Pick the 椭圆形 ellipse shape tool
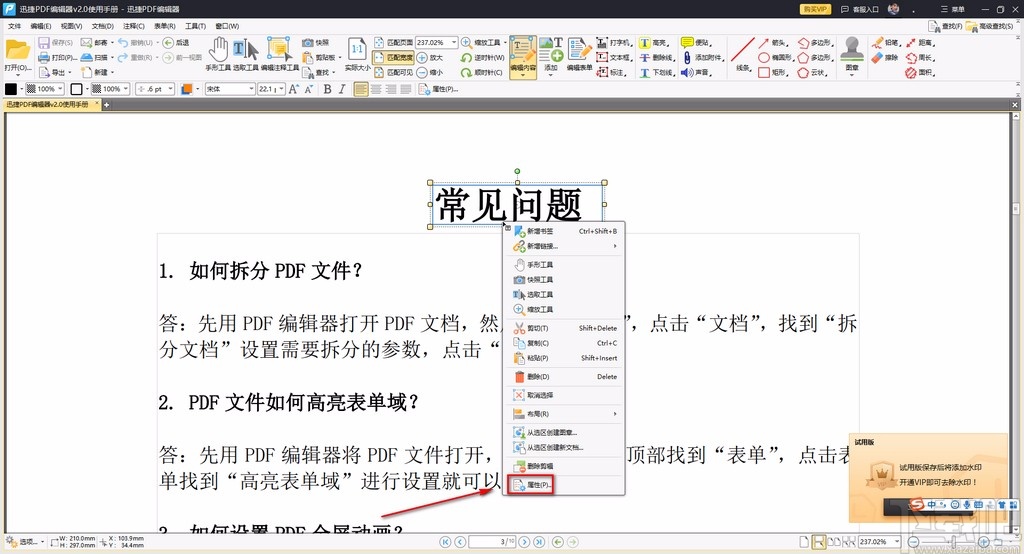 [x=775, y=57]
